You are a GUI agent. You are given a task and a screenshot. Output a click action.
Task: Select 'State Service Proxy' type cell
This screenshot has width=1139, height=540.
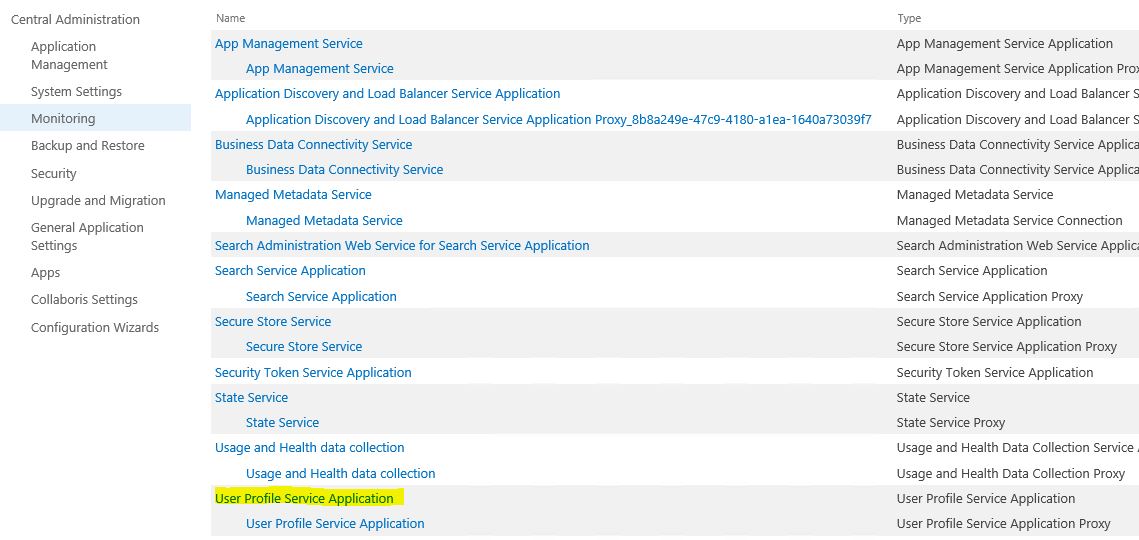(x=950, y=422)
